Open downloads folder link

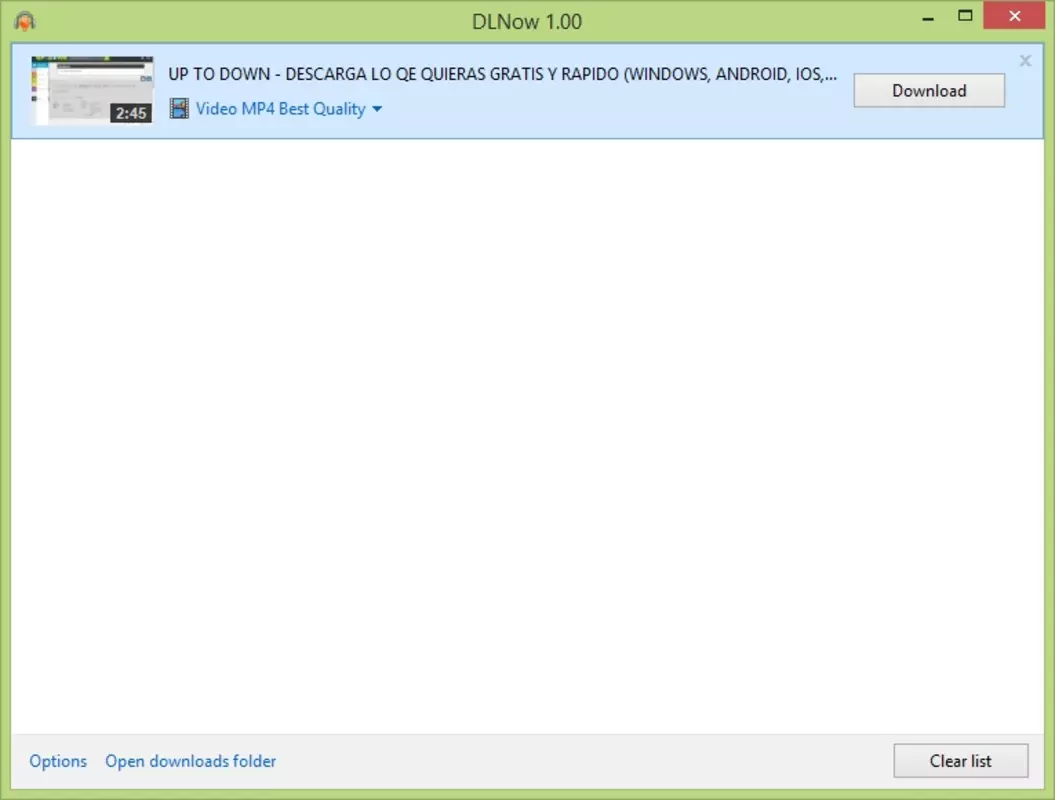coord(190,761)
